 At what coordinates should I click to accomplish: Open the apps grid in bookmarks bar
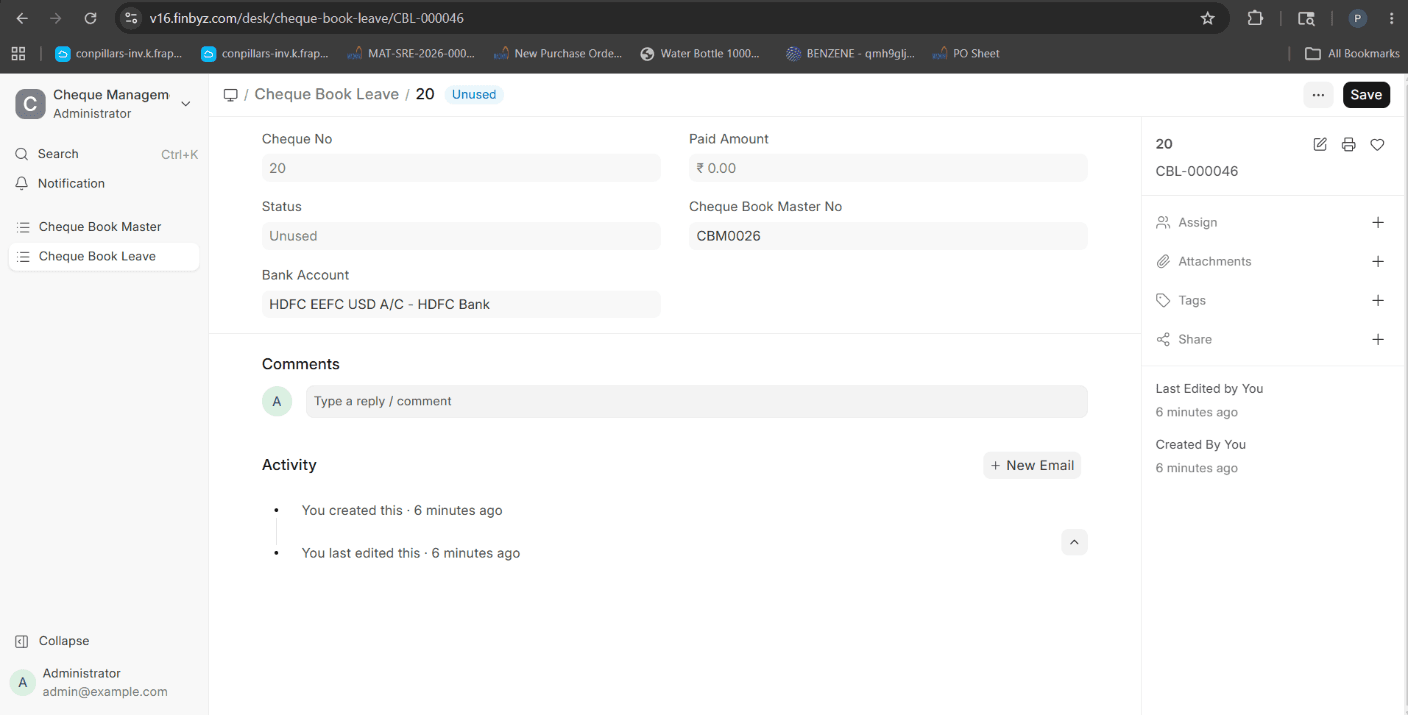point(18,54)
